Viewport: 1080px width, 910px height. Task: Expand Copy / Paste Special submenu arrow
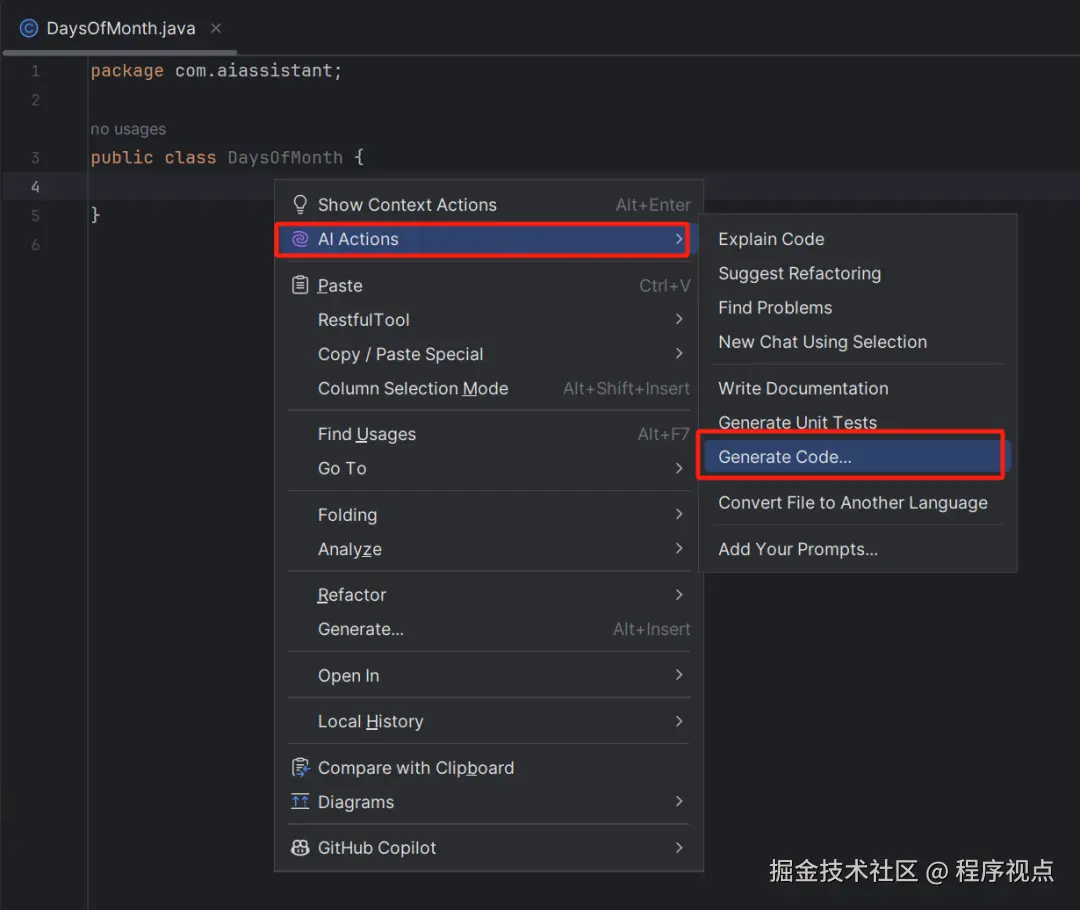pos(678,353)
